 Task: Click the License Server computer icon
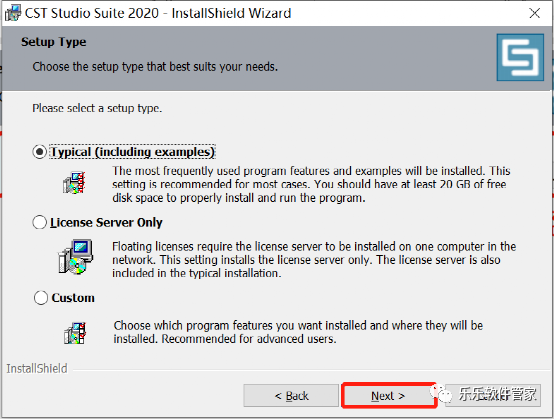(75, 257)
